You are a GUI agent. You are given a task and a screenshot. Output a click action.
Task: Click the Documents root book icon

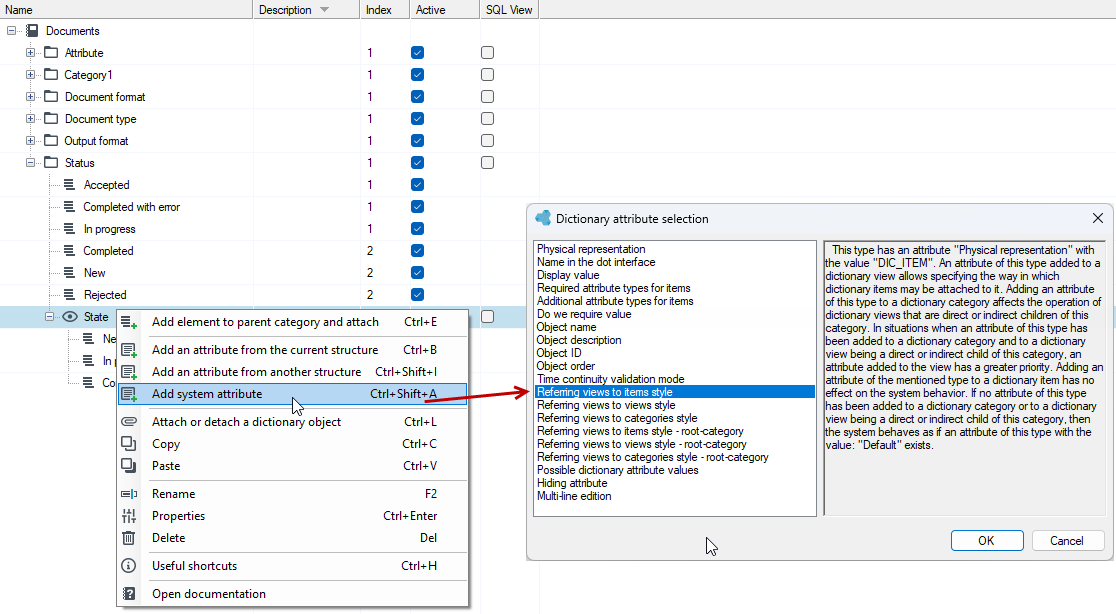click(32, 31)
